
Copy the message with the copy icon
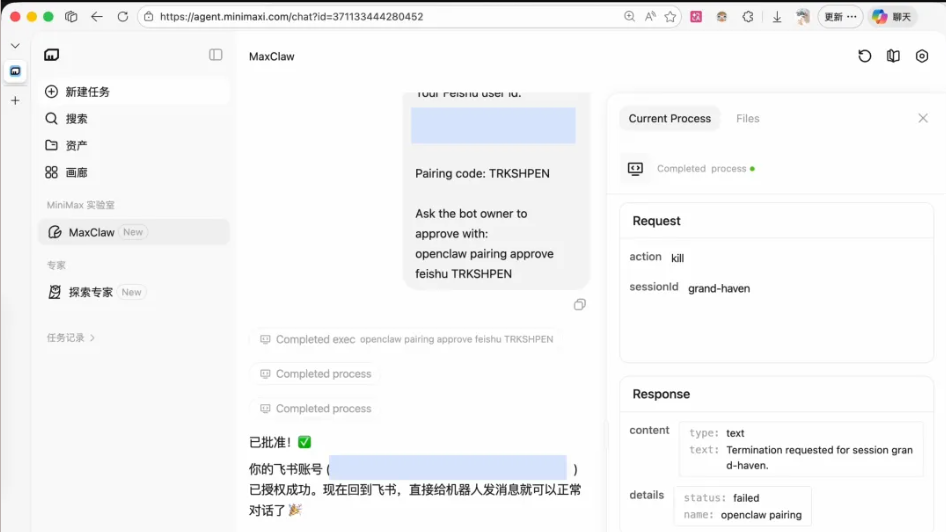[580, 305]
